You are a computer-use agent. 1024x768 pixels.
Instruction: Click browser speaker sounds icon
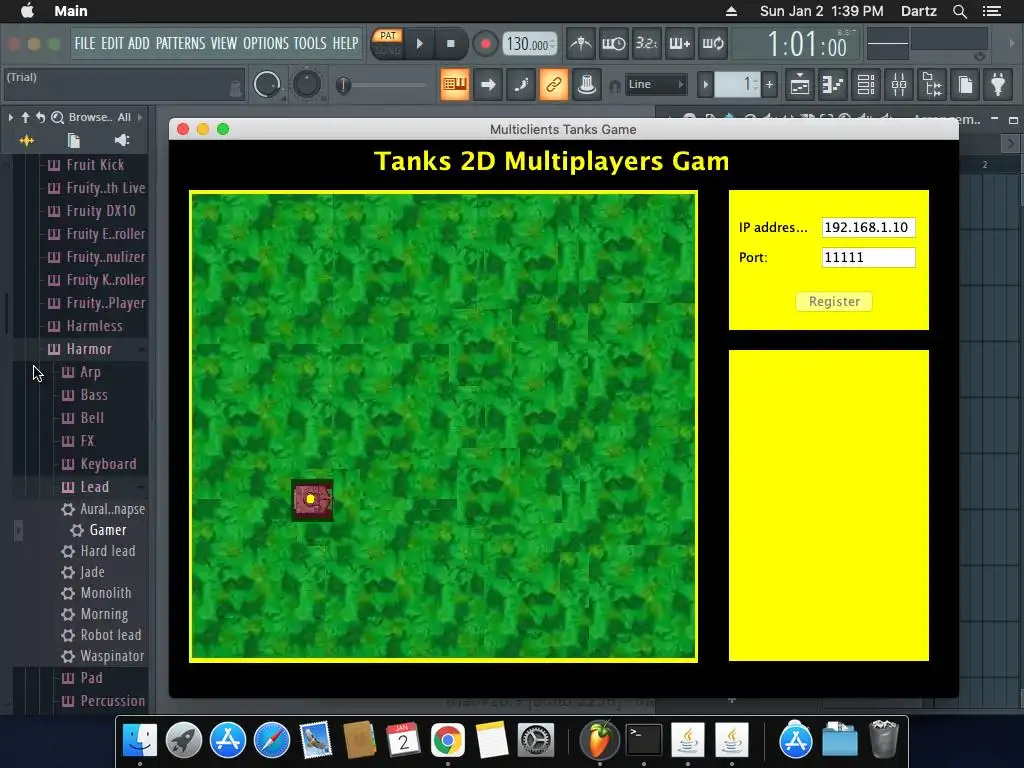coord(122,140)
